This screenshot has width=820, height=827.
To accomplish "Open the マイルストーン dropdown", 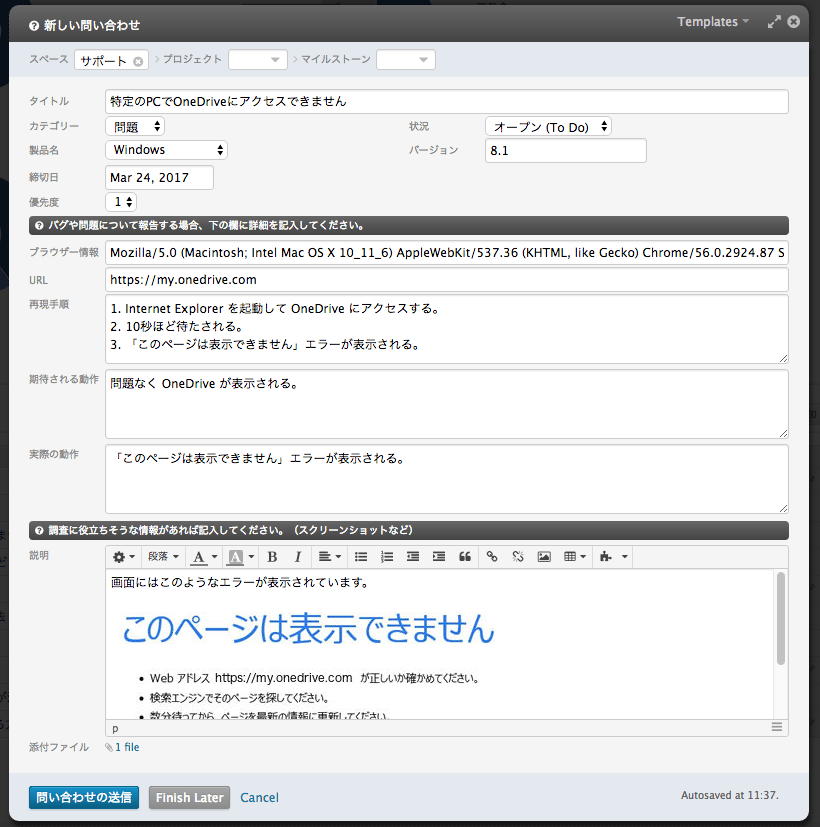I will tap(406, 60).
